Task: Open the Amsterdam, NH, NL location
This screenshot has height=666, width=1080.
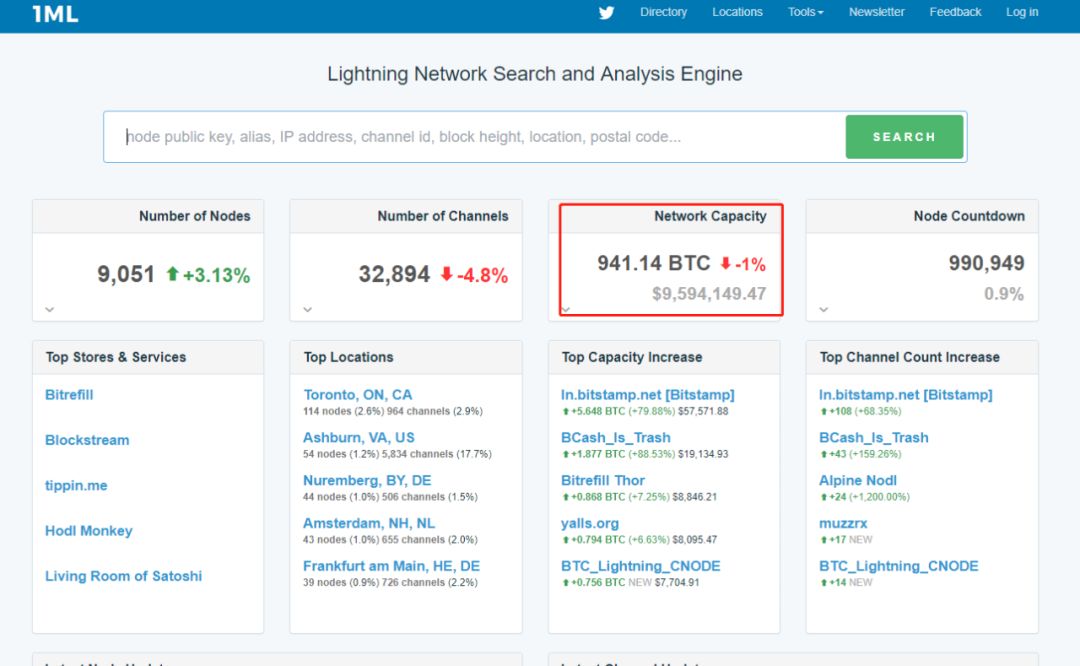Action: tap(369, 523)
